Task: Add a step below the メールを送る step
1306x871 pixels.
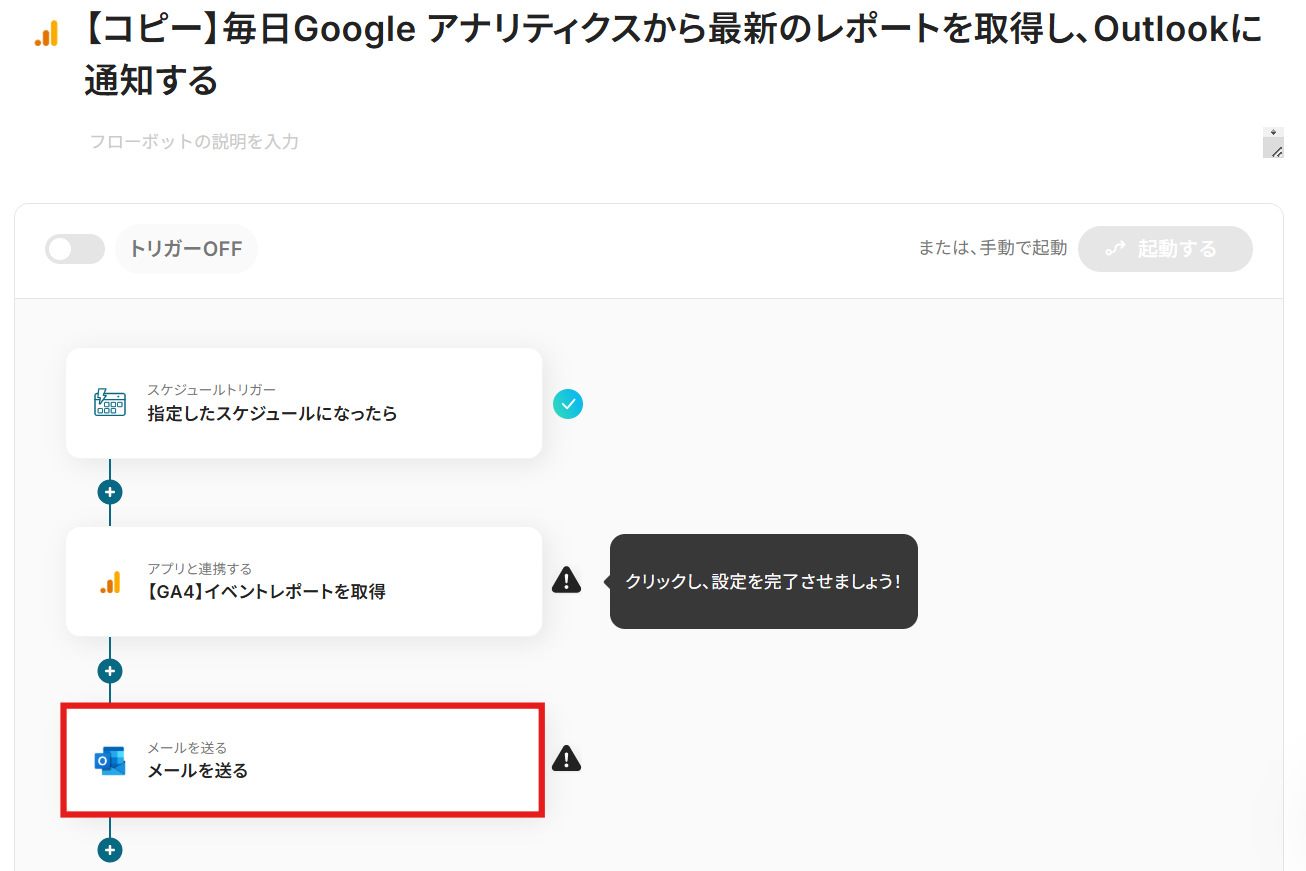Action: [110, 850]
